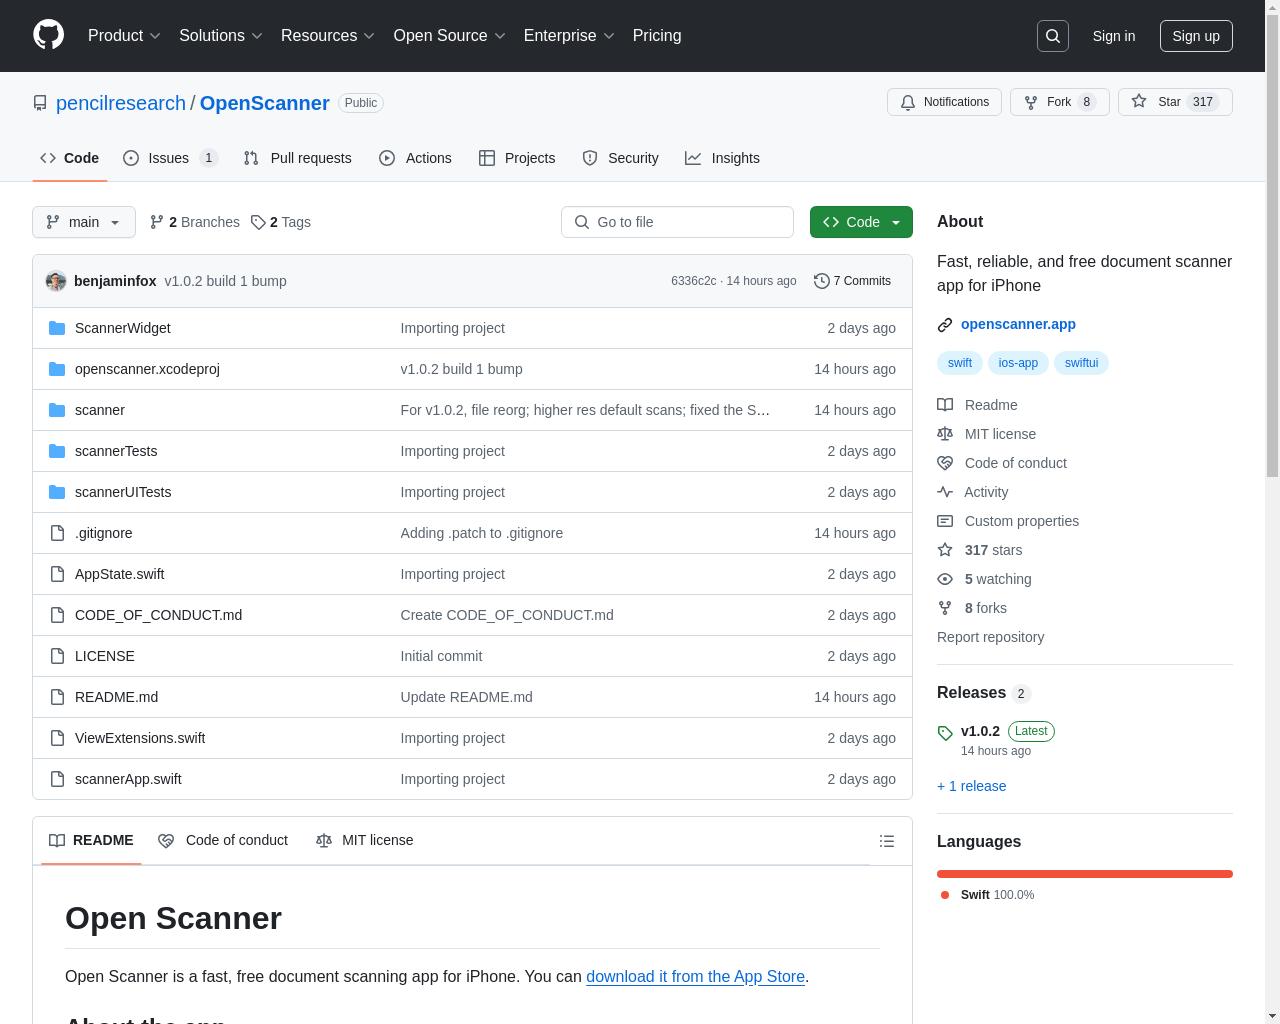Click the ios-app topic tag
Screen dimensions: 1280x1024
click(1018, 363)
